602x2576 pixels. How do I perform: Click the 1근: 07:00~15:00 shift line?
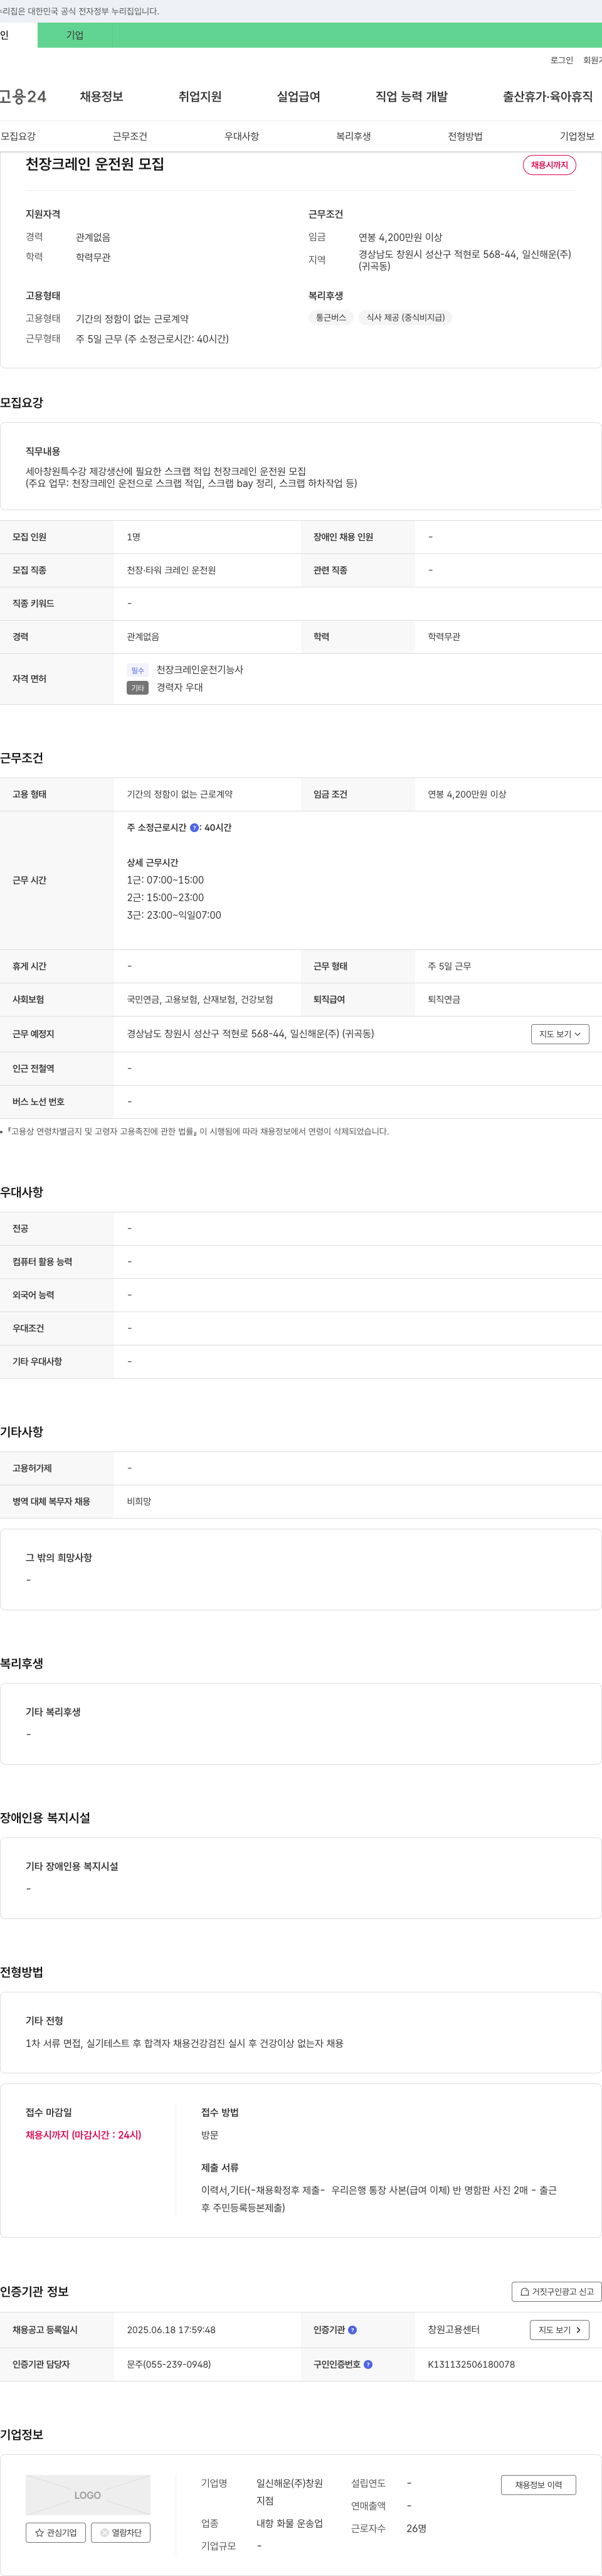point(165,880)
